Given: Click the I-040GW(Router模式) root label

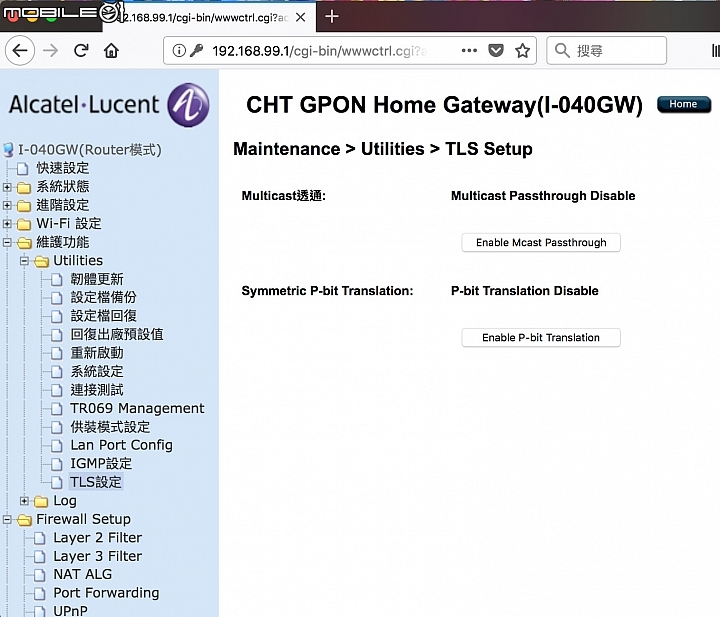Looking at the screenshot, I should tap(90, 150).
